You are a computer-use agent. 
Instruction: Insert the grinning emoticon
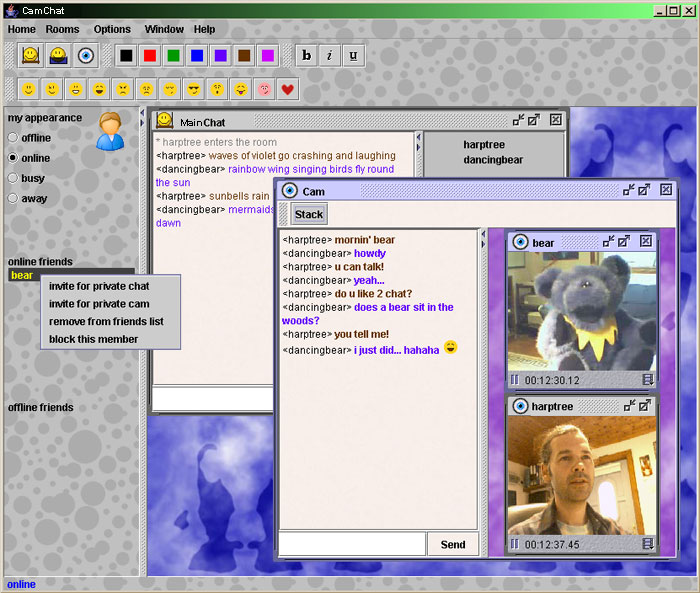[76, 89]
